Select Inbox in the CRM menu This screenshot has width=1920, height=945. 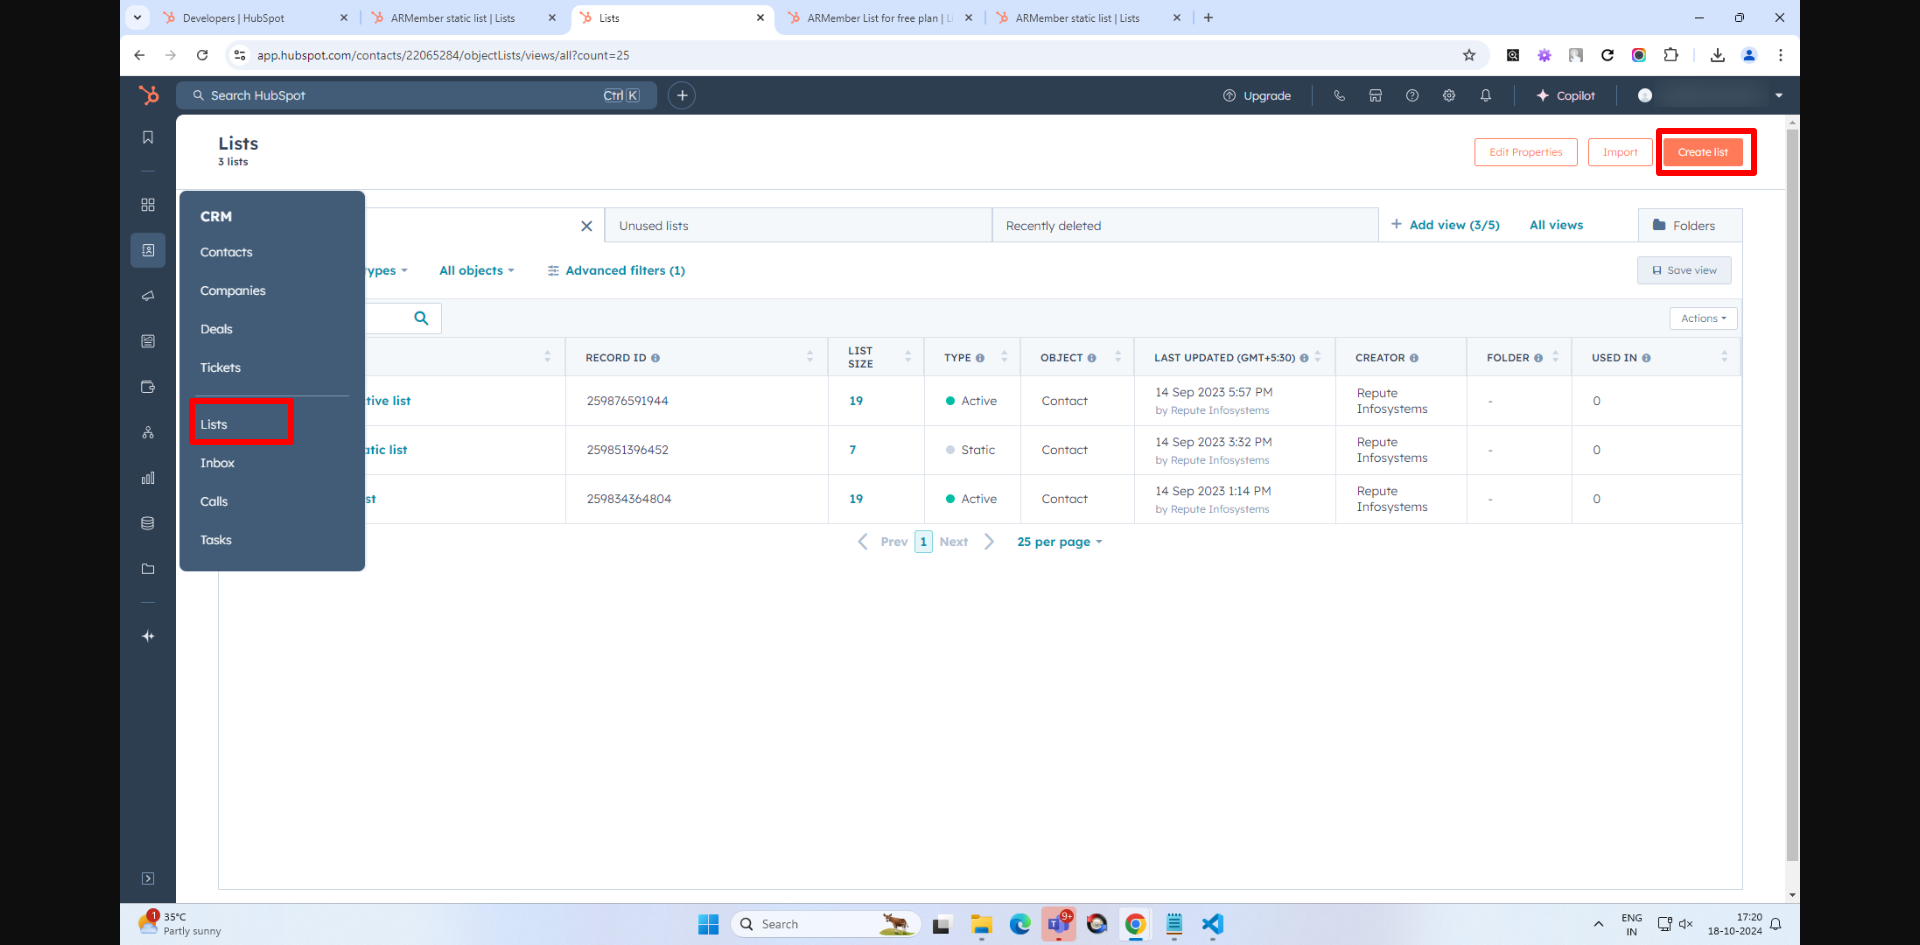(217, 463)
